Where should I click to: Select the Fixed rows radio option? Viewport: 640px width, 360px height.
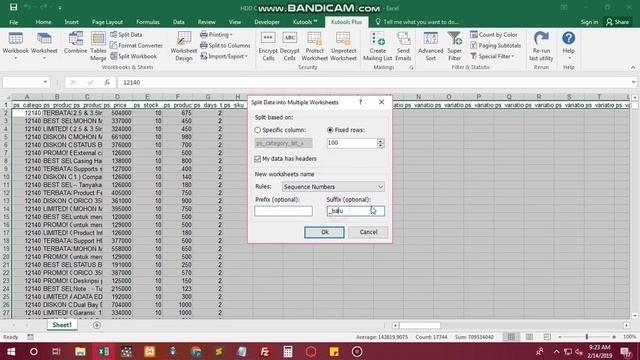pyautogui.click(x=330, y=130)
